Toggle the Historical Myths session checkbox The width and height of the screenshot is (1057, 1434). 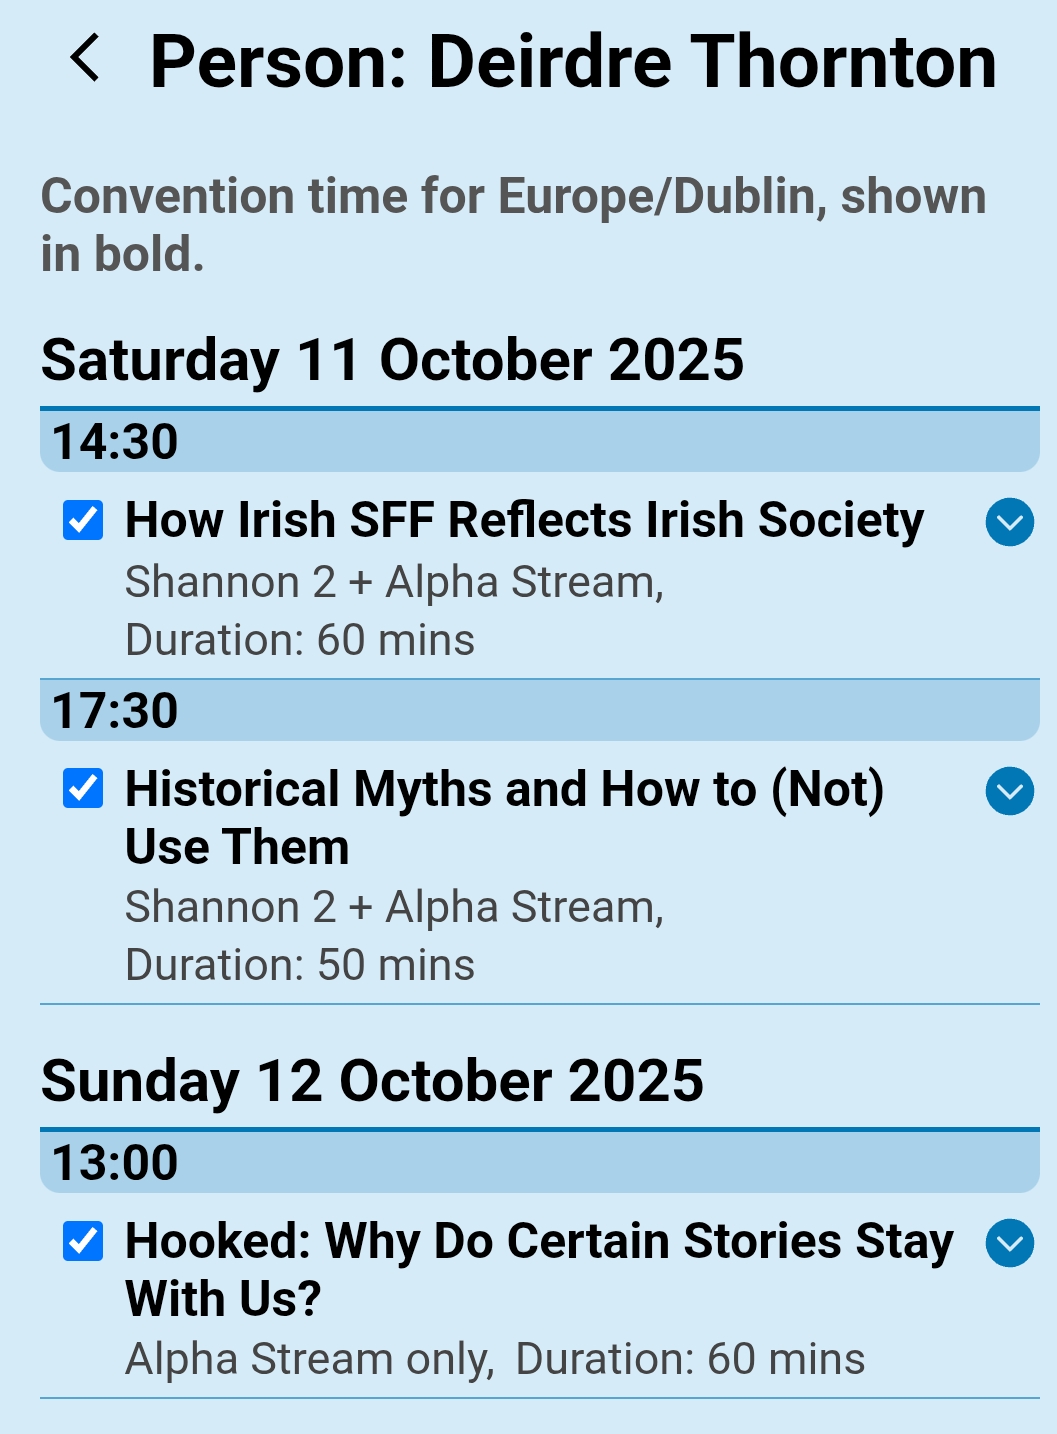83,789
